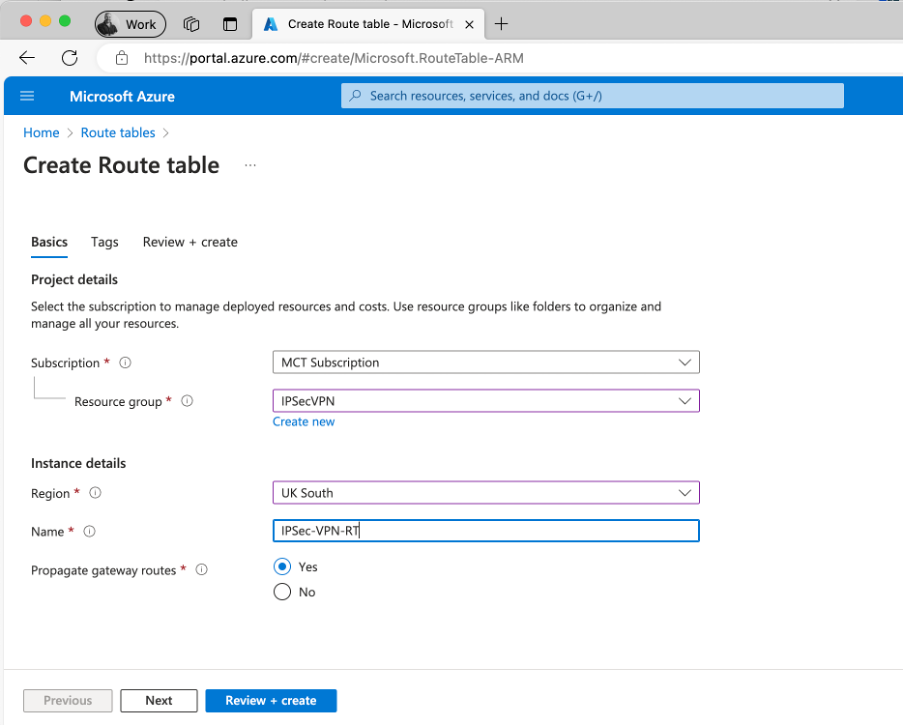
Task: Click the Create new resource group link
Action: (x=304, y=422)
